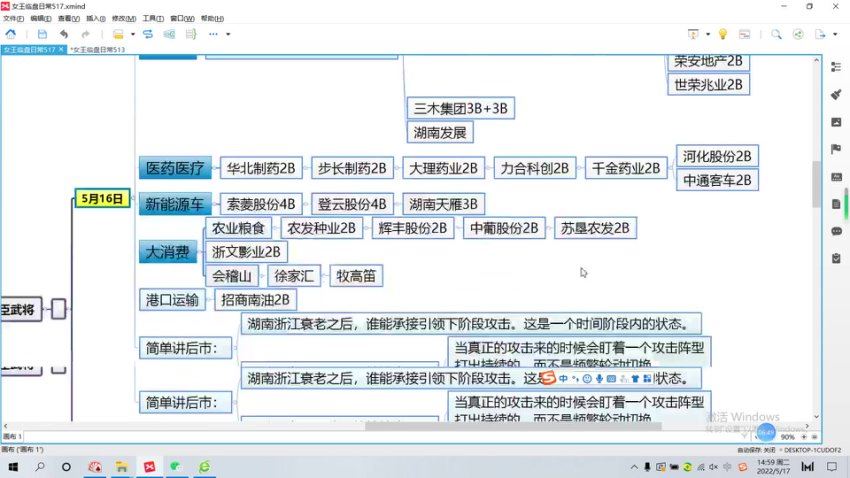Open the Format brush panel in the sidebar

pyautogui.click(x=836, y=94)
